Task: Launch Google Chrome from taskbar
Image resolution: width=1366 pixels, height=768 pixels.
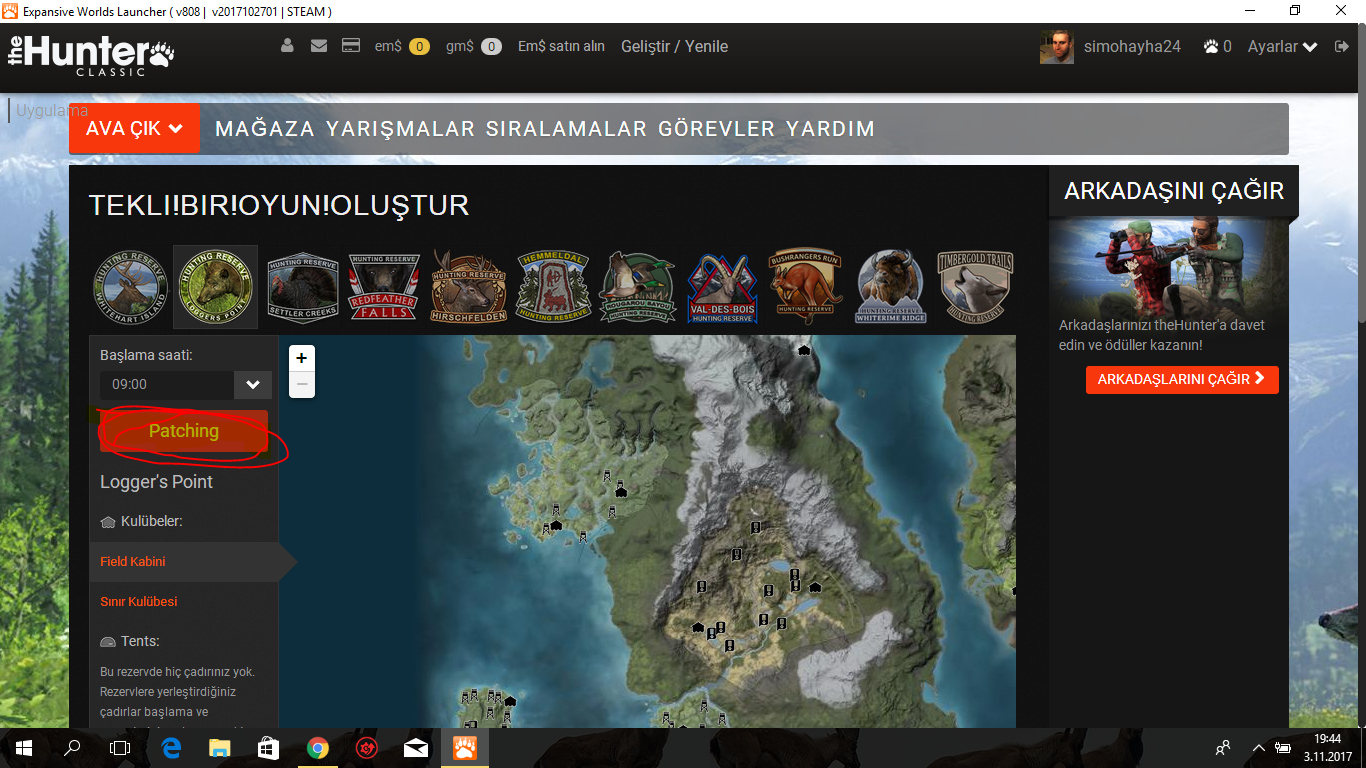Action: 317,747
